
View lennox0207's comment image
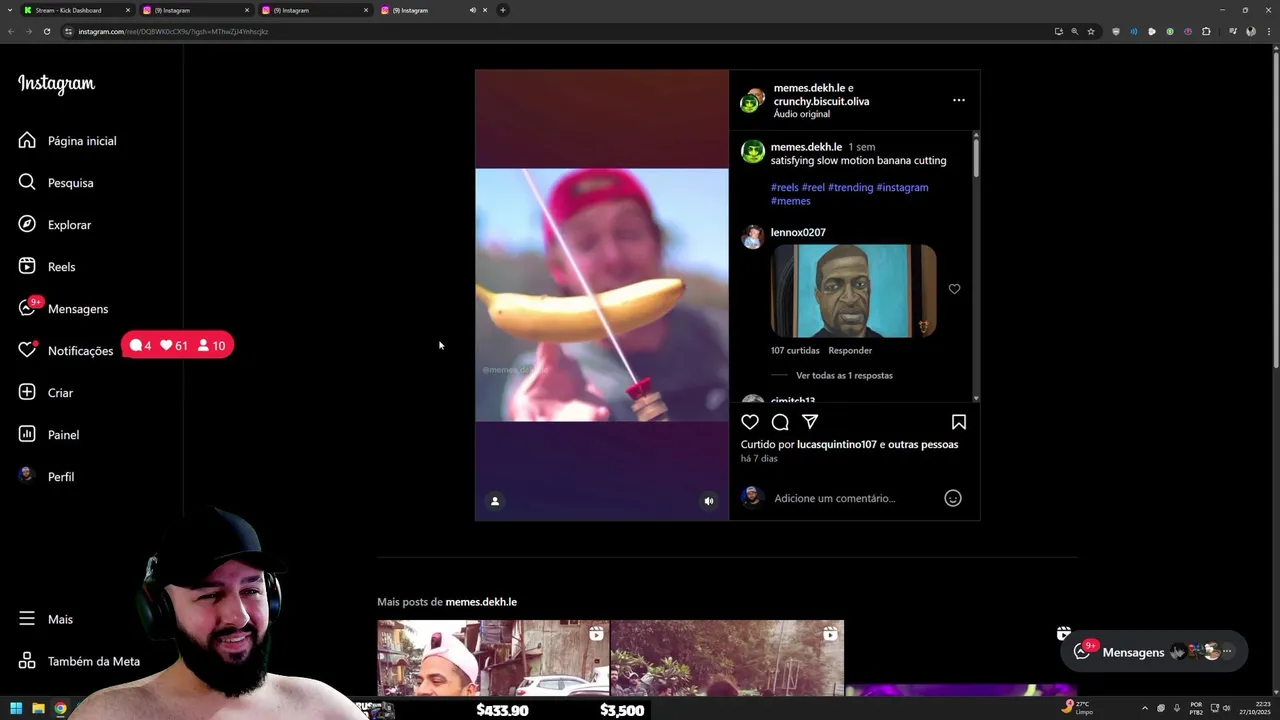(853, 290)
